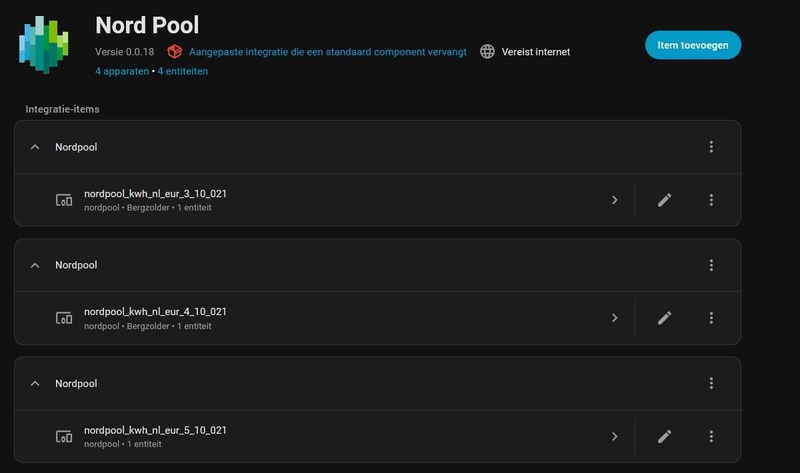Screen dimensions: 800x473
Task: Open three-dot menu of third Nordpool entry
Action: tap(711, 383)
